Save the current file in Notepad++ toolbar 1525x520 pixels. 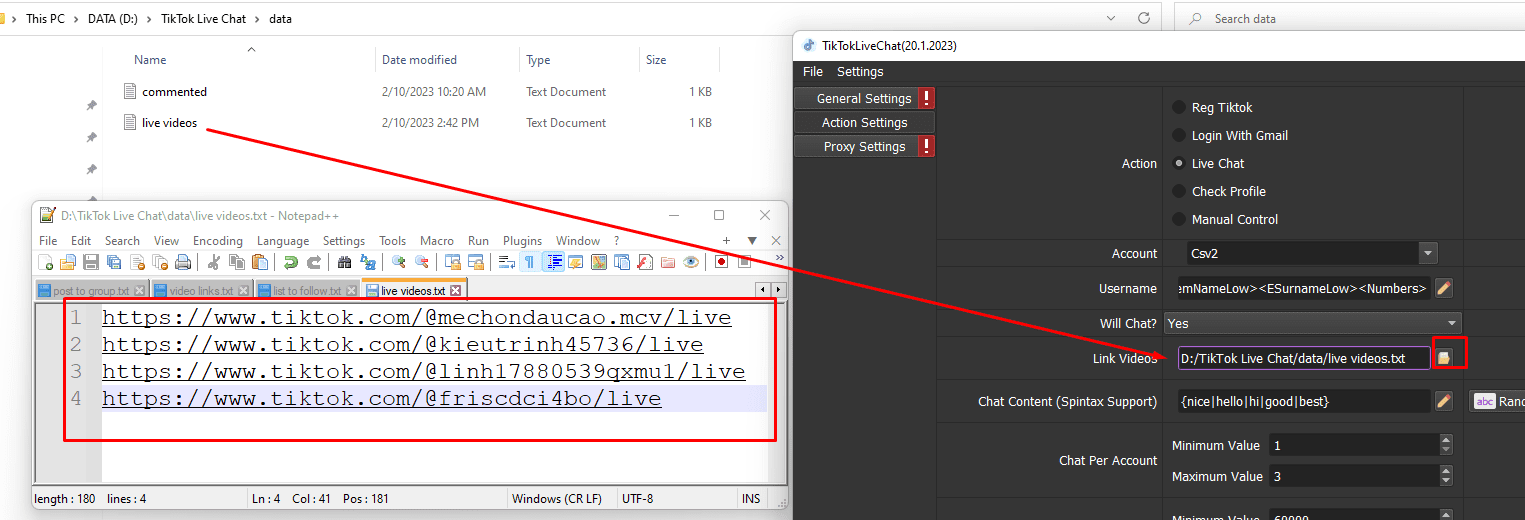point(91,262)
